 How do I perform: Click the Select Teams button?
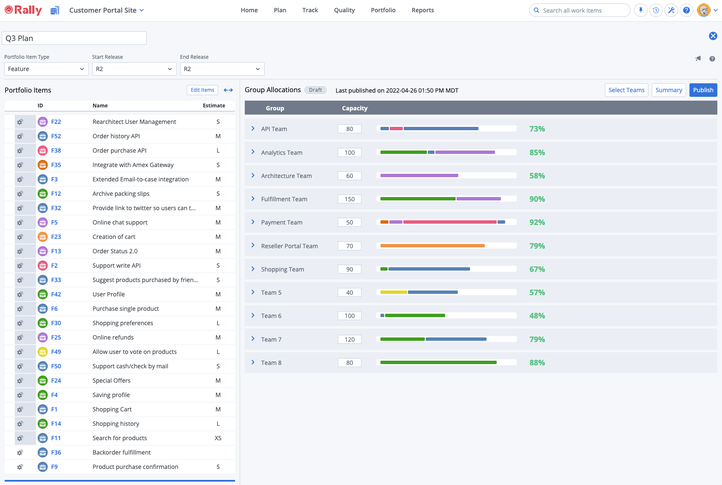pyautogui.click(x=627, y=90)
